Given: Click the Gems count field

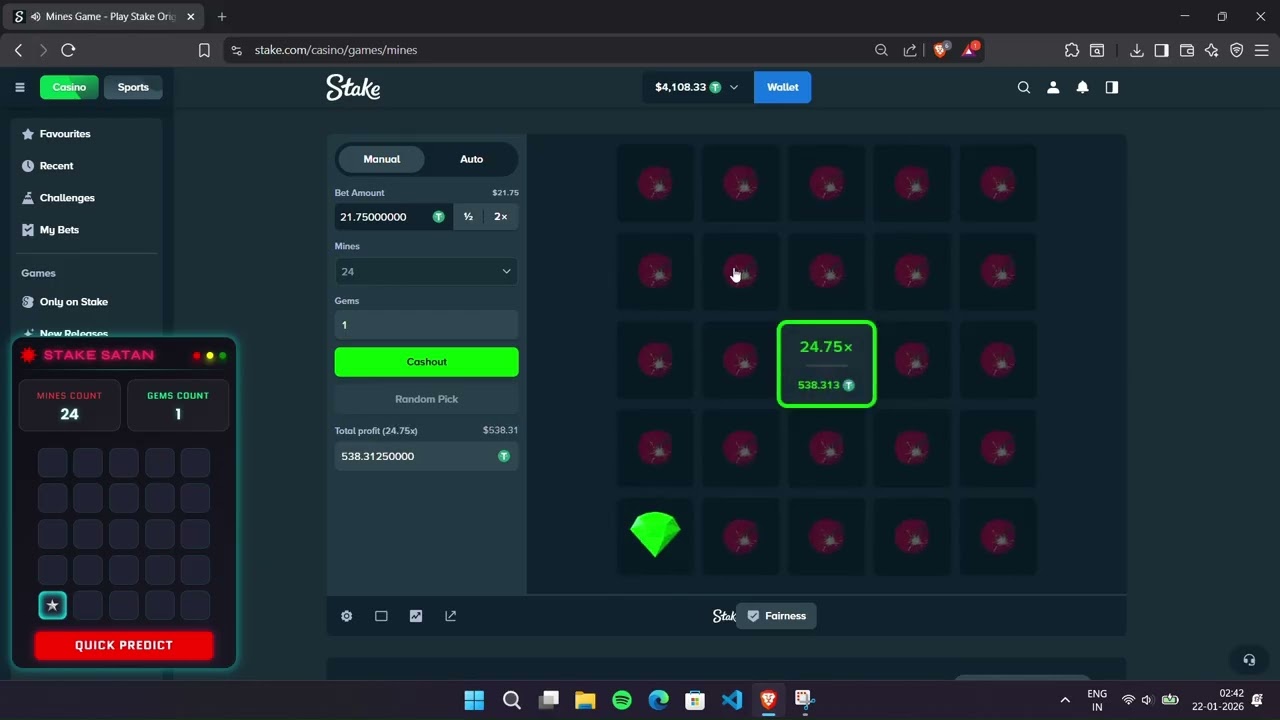Looking at the screenshot, I should click(426, 325).
